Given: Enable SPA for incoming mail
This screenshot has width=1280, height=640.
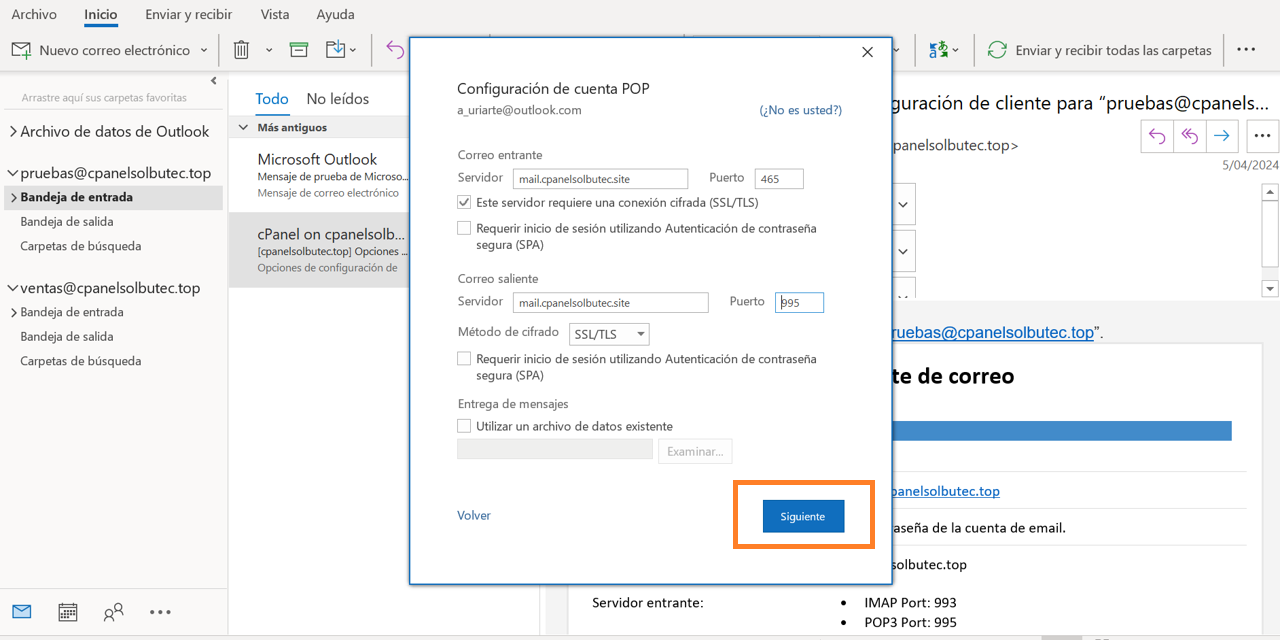Looking at the screenshot, I should click(x=464, y=229).
